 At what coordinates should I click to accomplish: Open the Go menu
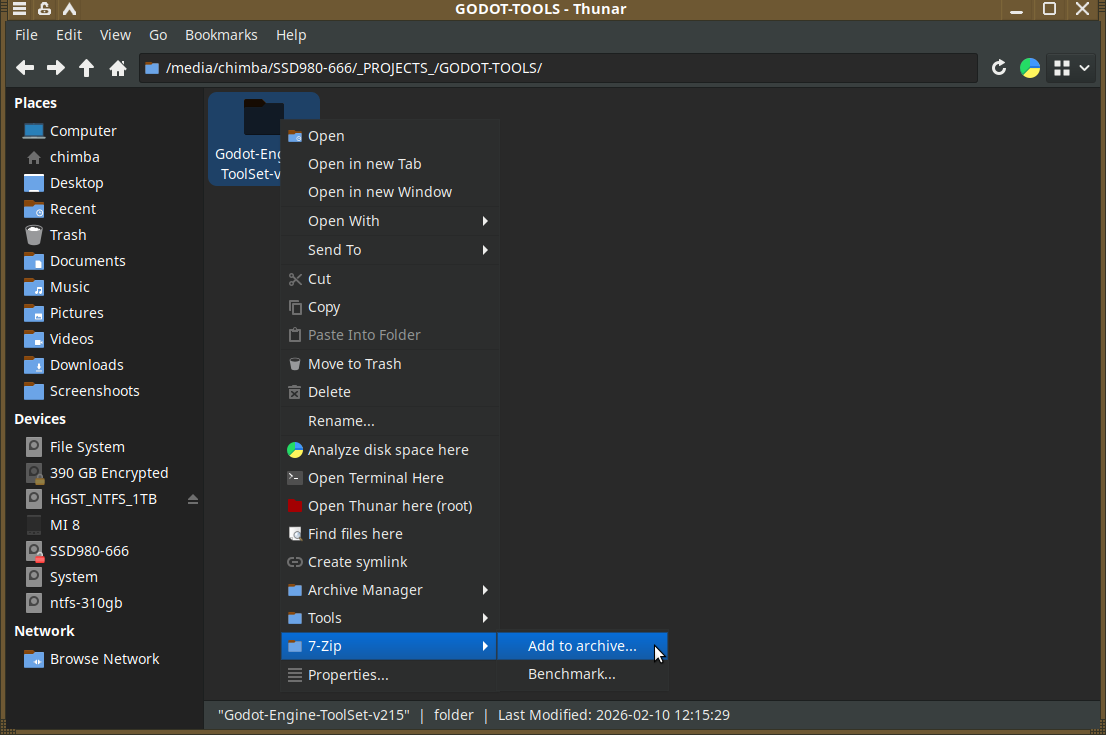158,35
